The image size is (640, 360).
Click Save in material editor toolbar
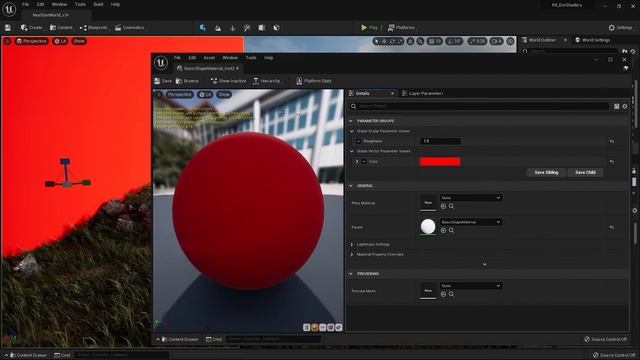pyautogui.click(x=163, y=81)
